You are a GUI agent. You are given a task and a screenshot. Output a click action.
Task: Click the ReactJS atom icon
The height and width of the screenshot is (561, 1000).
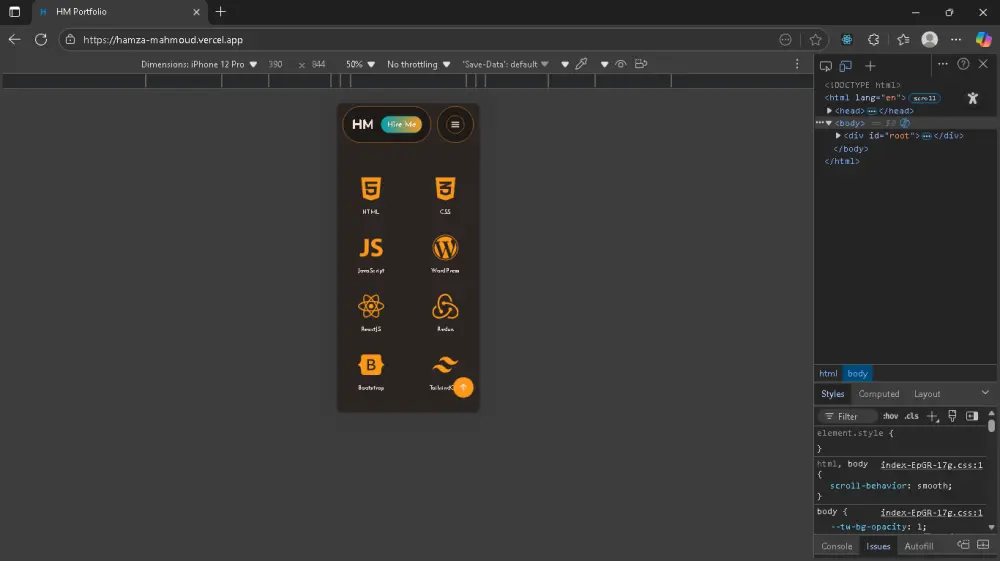click(x=371, y=307)
